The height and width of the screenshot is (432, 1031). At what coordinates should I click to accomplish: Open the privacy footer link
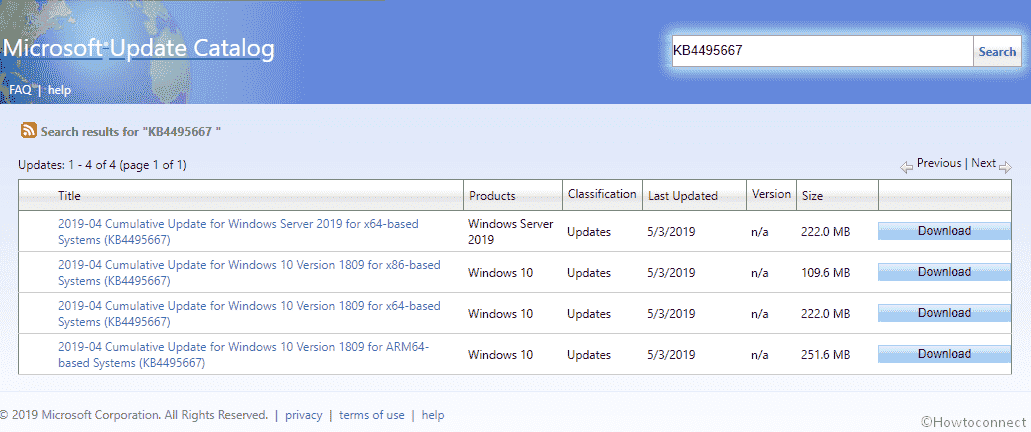click(x=304, y=415)
